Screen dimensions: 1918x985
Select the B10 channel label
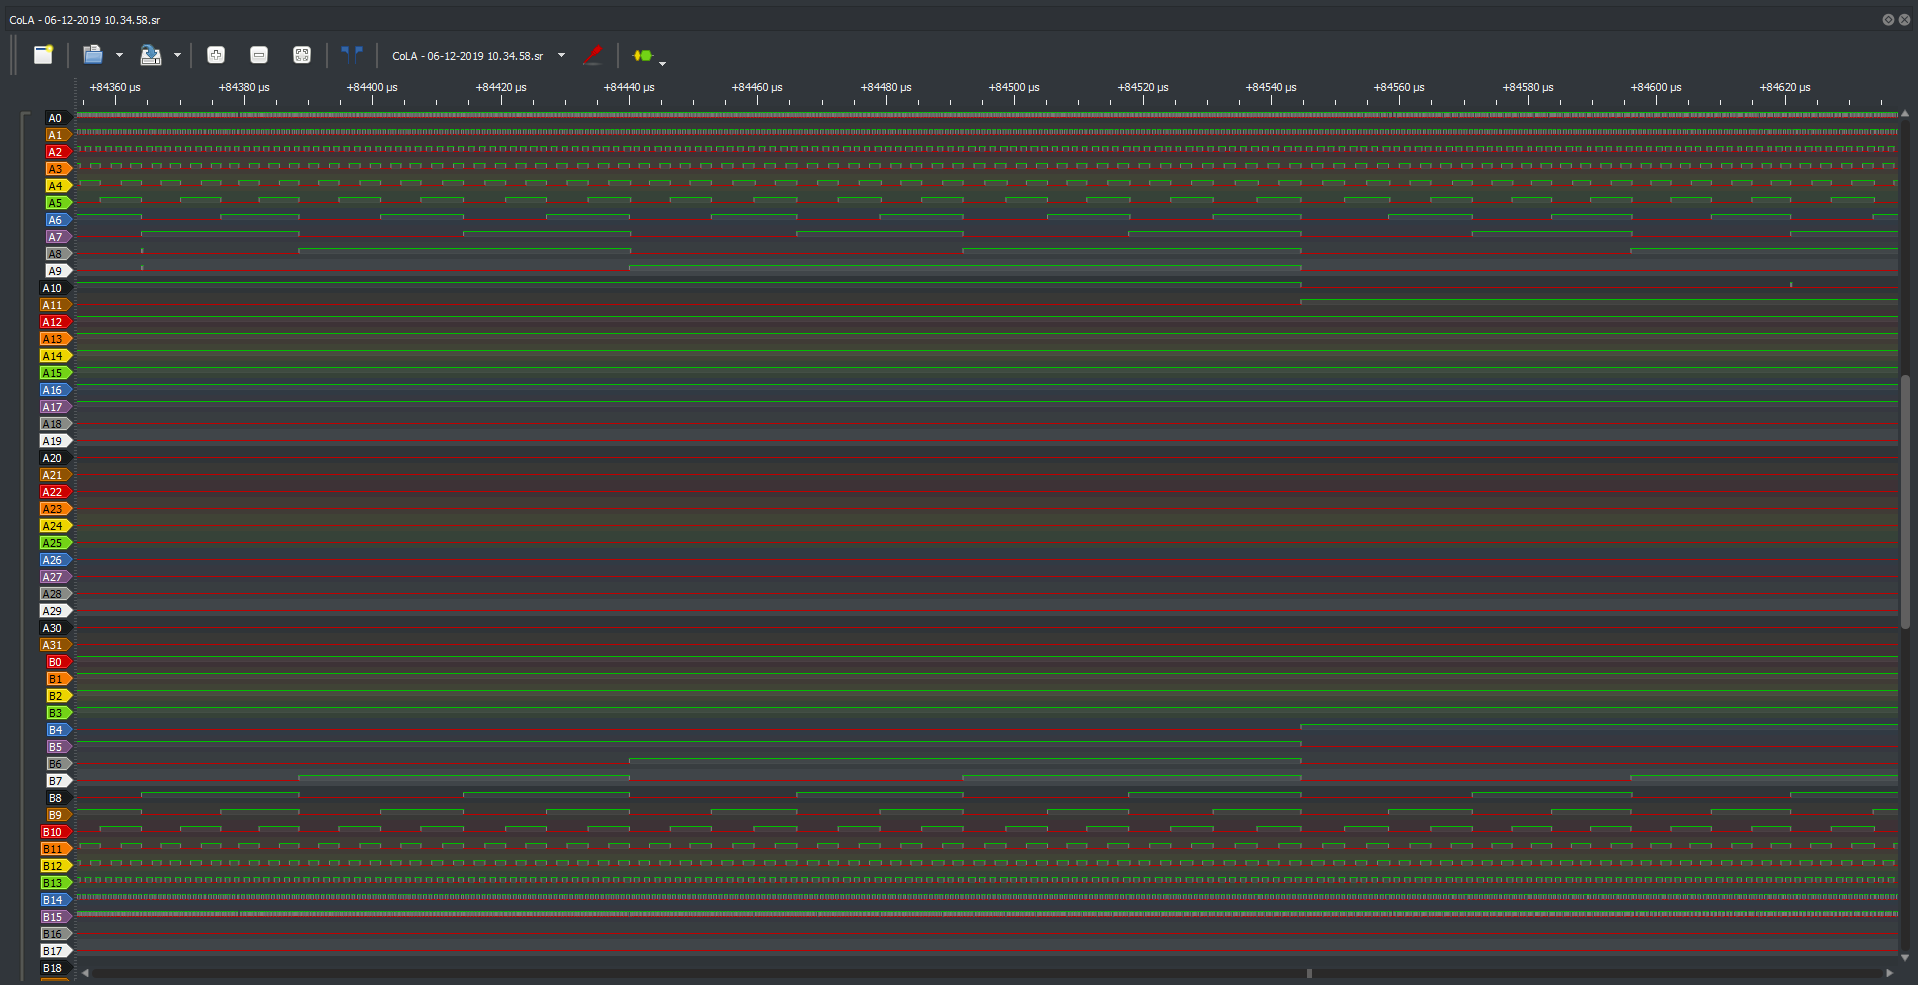(55, 832)
